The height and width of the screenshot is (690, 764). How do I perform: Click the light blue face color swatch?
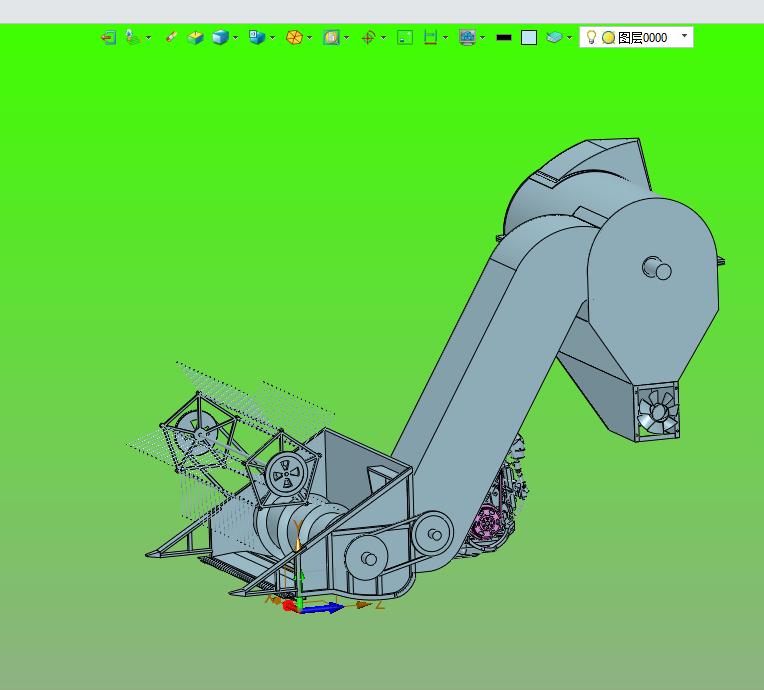[529, 38]
